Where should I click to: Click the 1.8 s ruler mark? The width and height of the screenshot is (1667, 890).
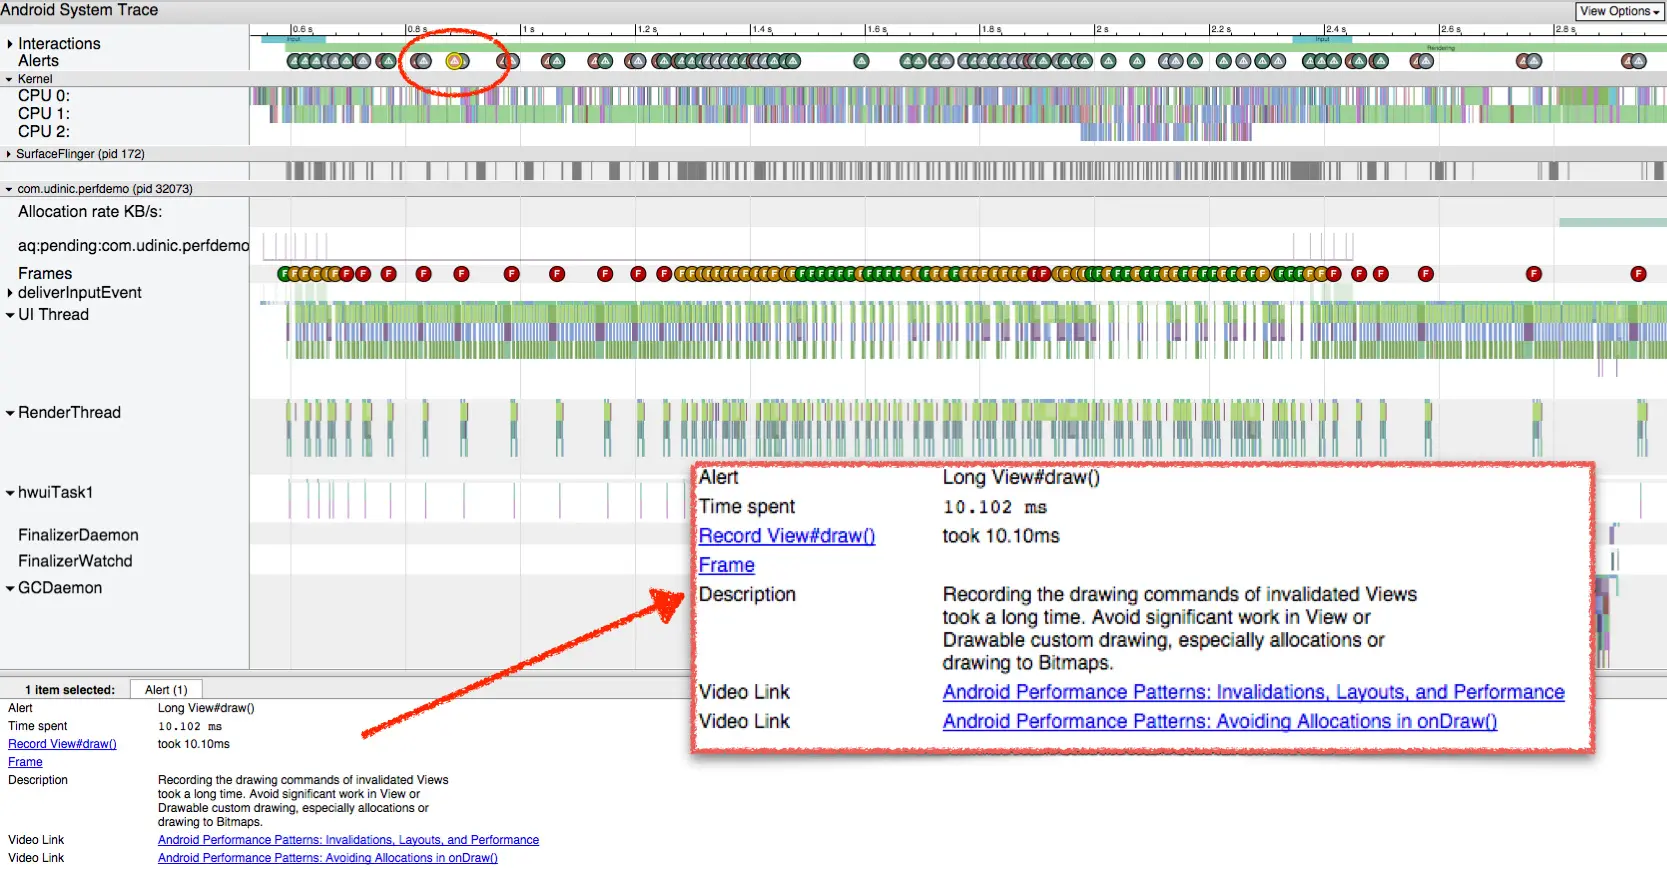pos(991,29)
